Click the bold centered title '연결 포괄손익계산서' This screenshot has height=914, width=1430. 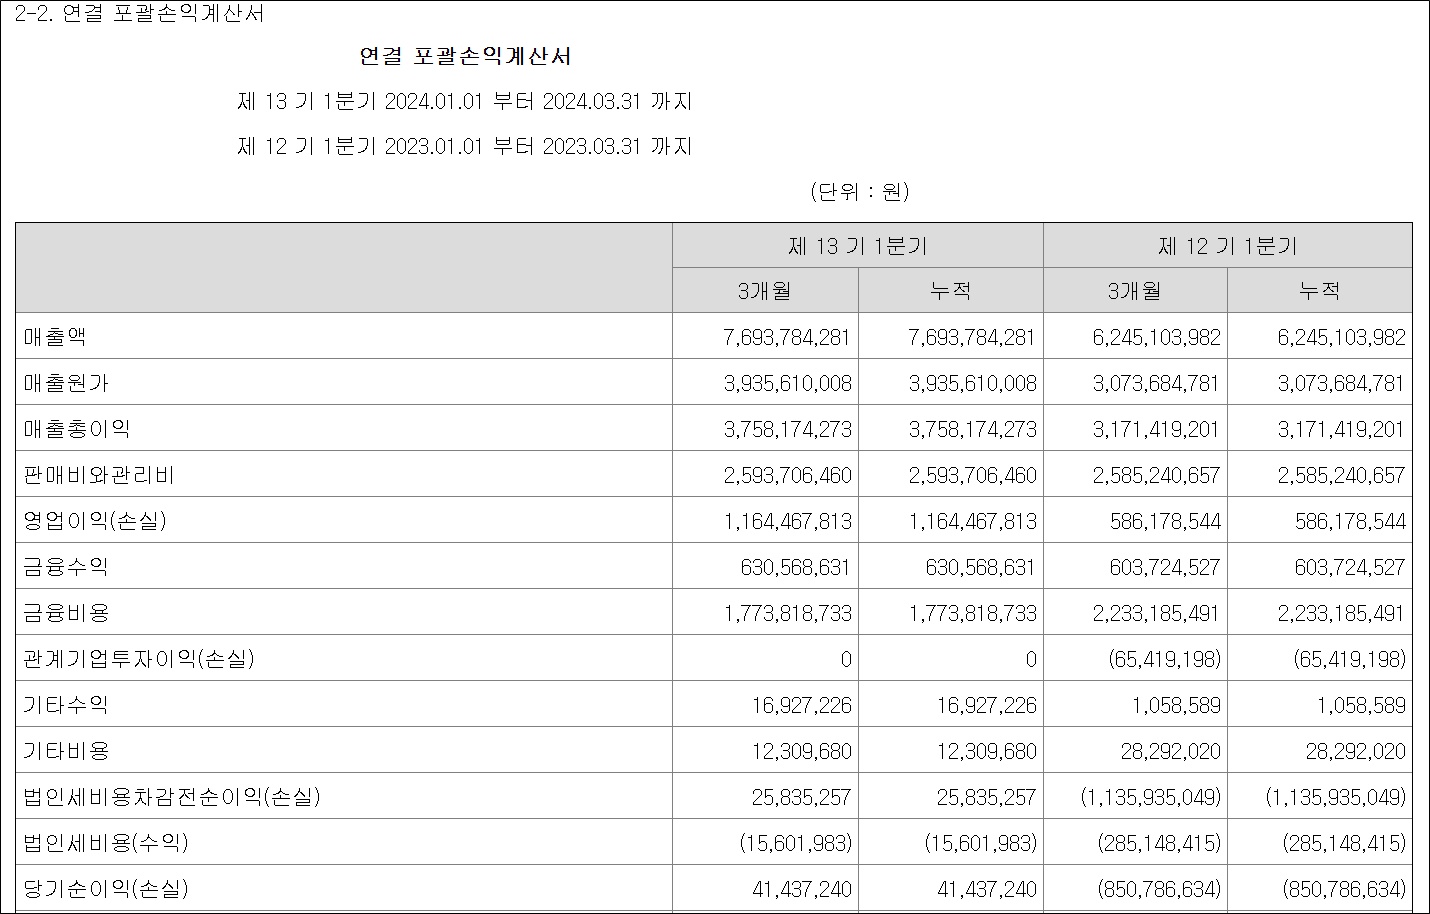click(x=465, y=57)
